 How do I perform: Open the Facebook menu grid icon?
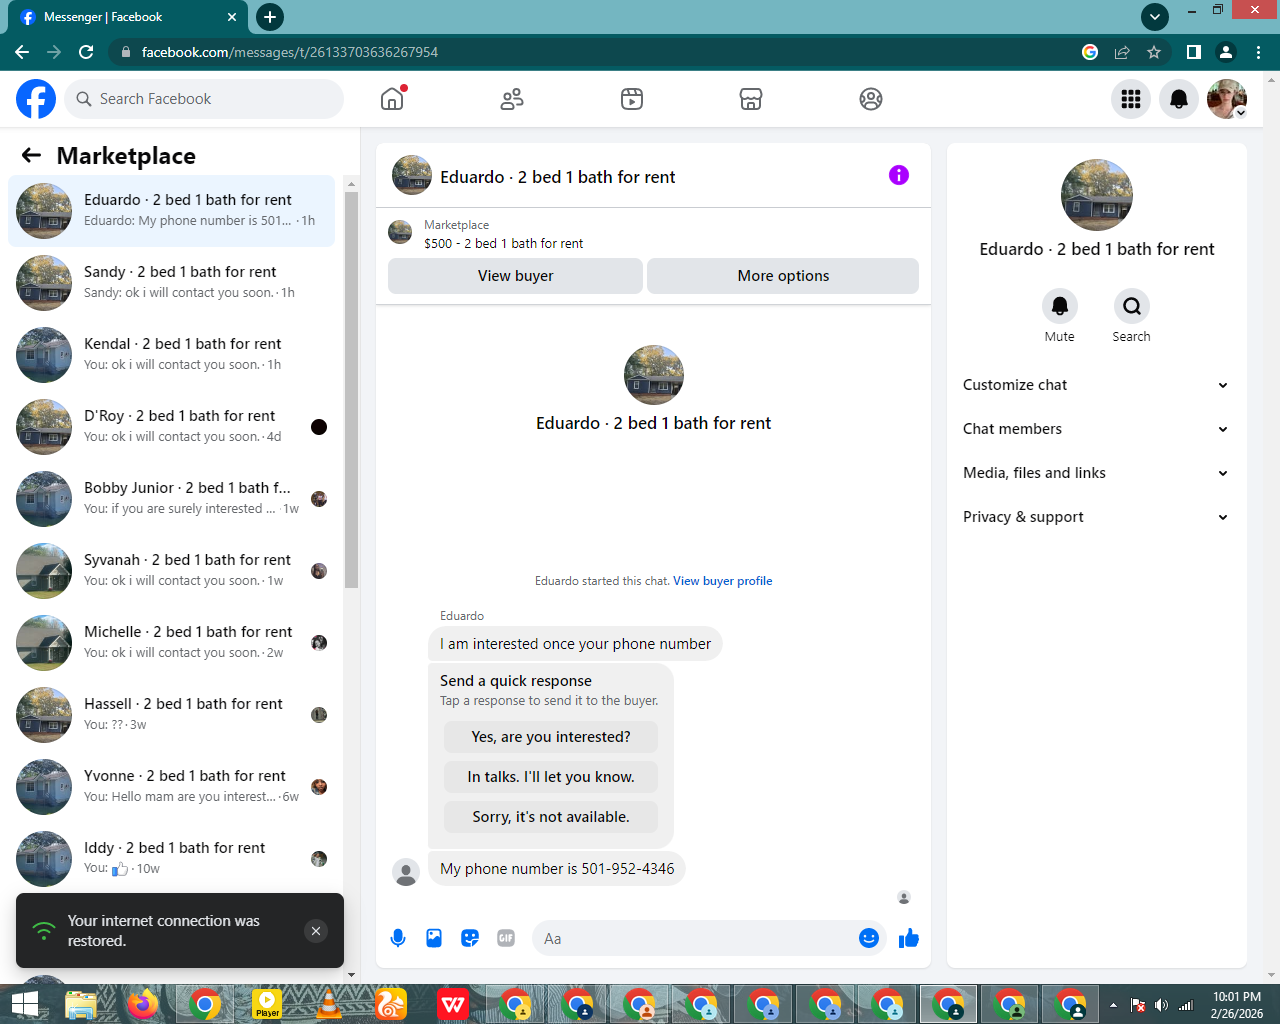click(x=1131, y=99)
